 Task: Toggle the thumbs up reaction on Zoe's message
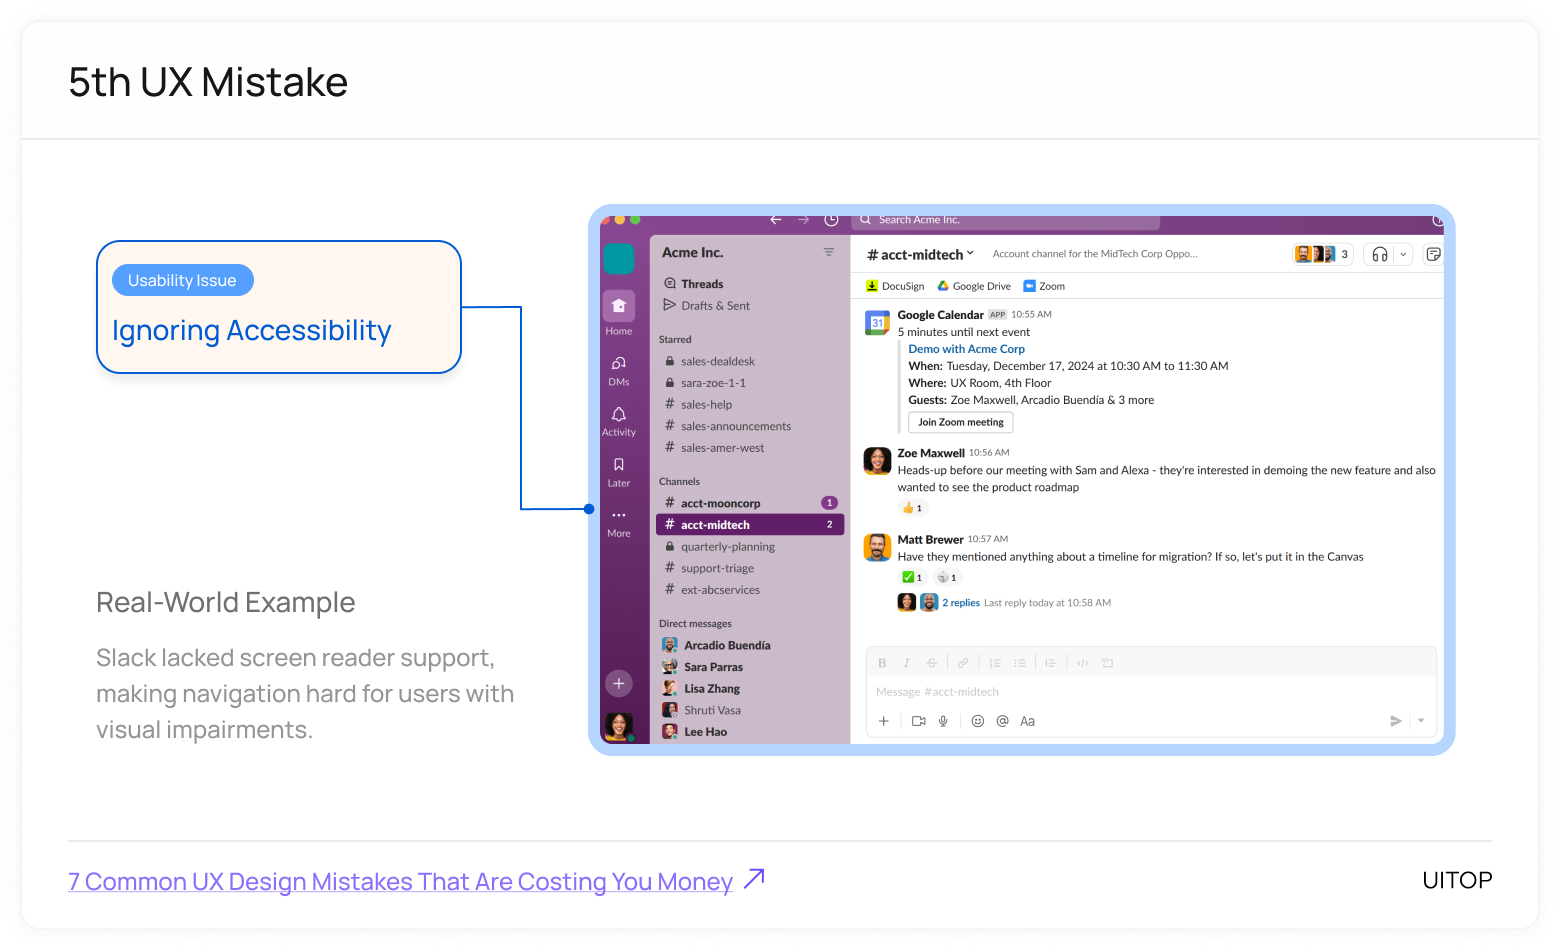coord(913,508)
